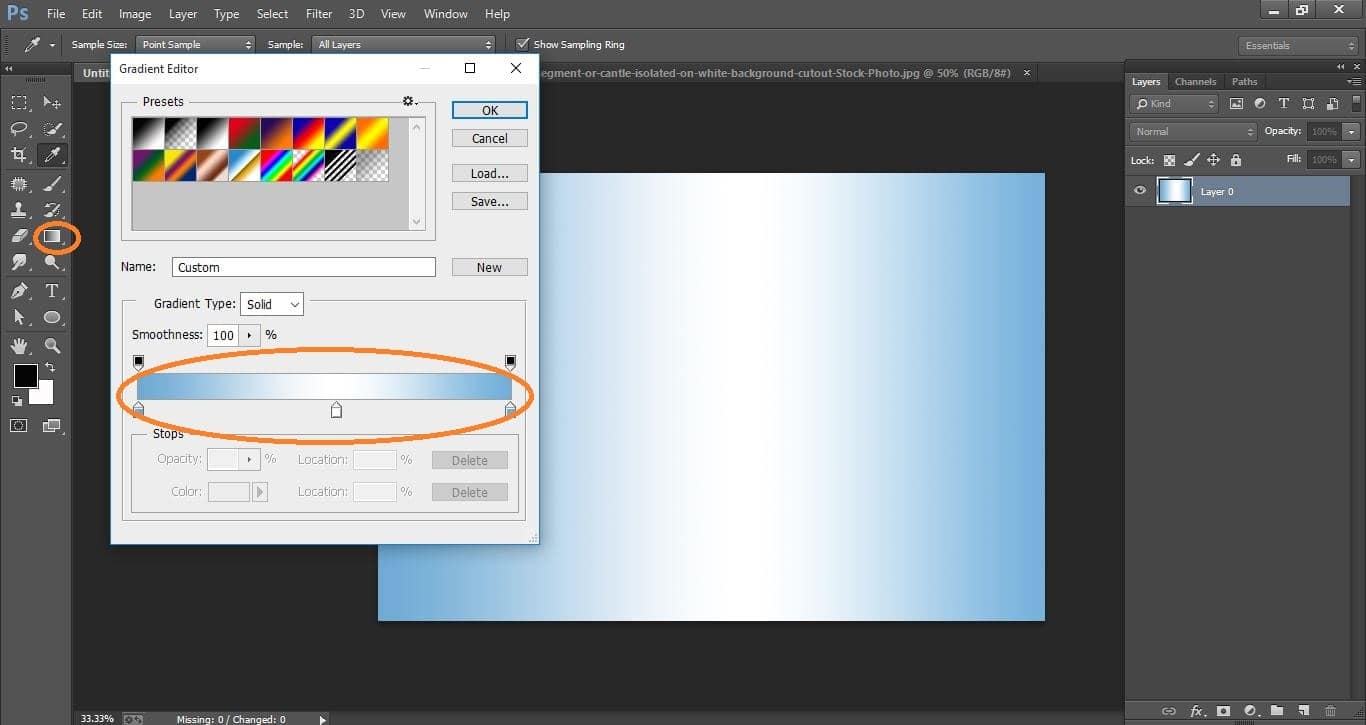Image resolution: width=1366 pixels, height=725 pixels.
Task: Open the Presets panel gear menu
Action: (x=408, y=100)
